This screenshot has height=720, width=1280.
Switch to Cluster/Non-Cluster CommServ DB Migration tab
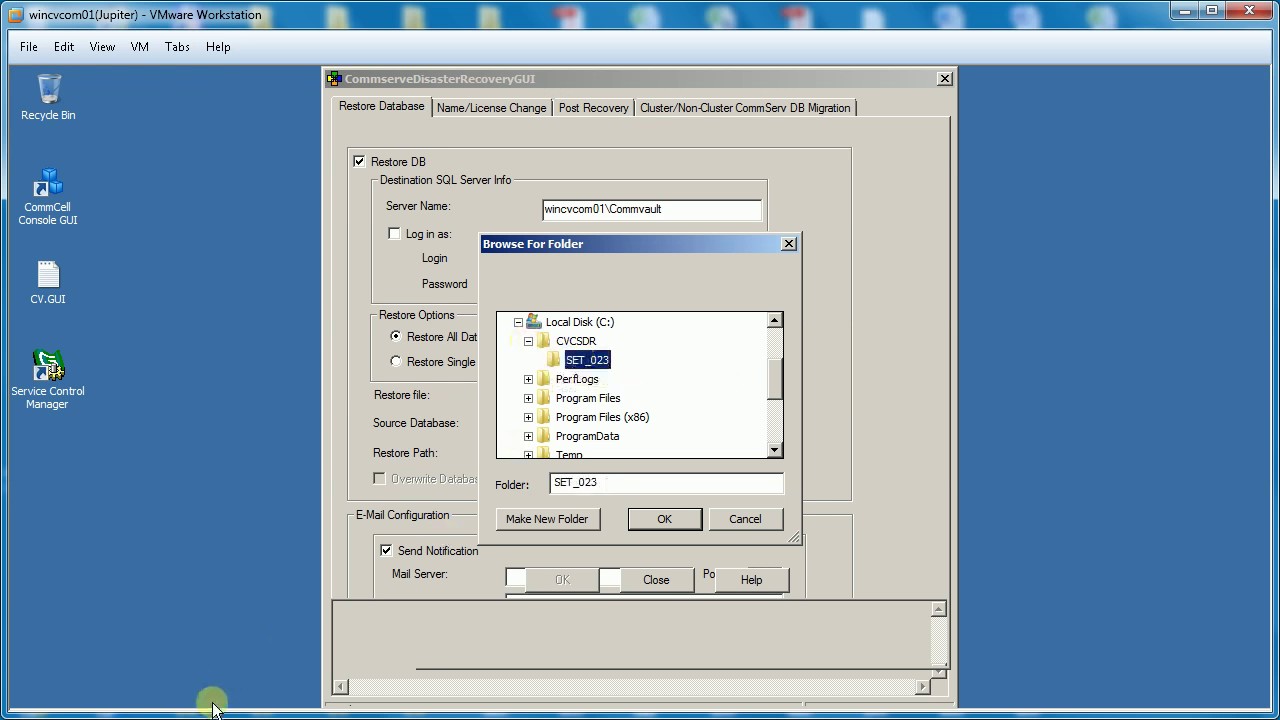[745, 108]
